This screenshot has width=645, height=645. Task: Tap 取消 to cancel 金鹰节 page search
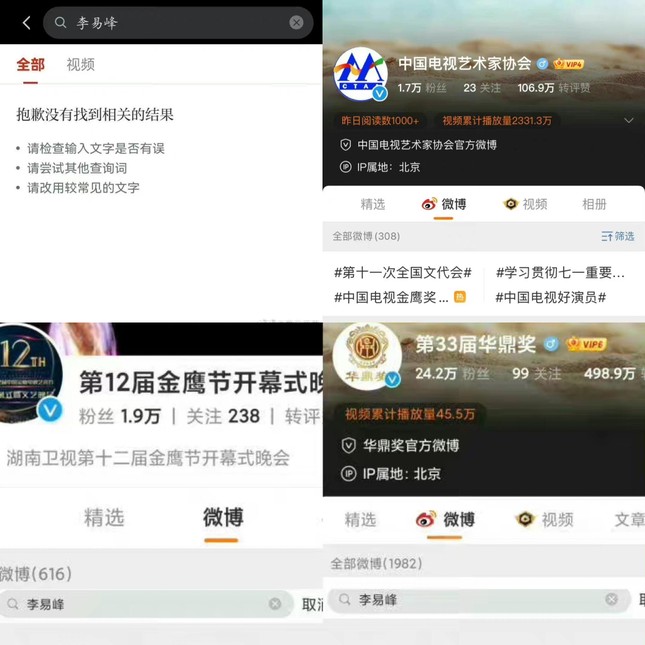pos(312,604)
